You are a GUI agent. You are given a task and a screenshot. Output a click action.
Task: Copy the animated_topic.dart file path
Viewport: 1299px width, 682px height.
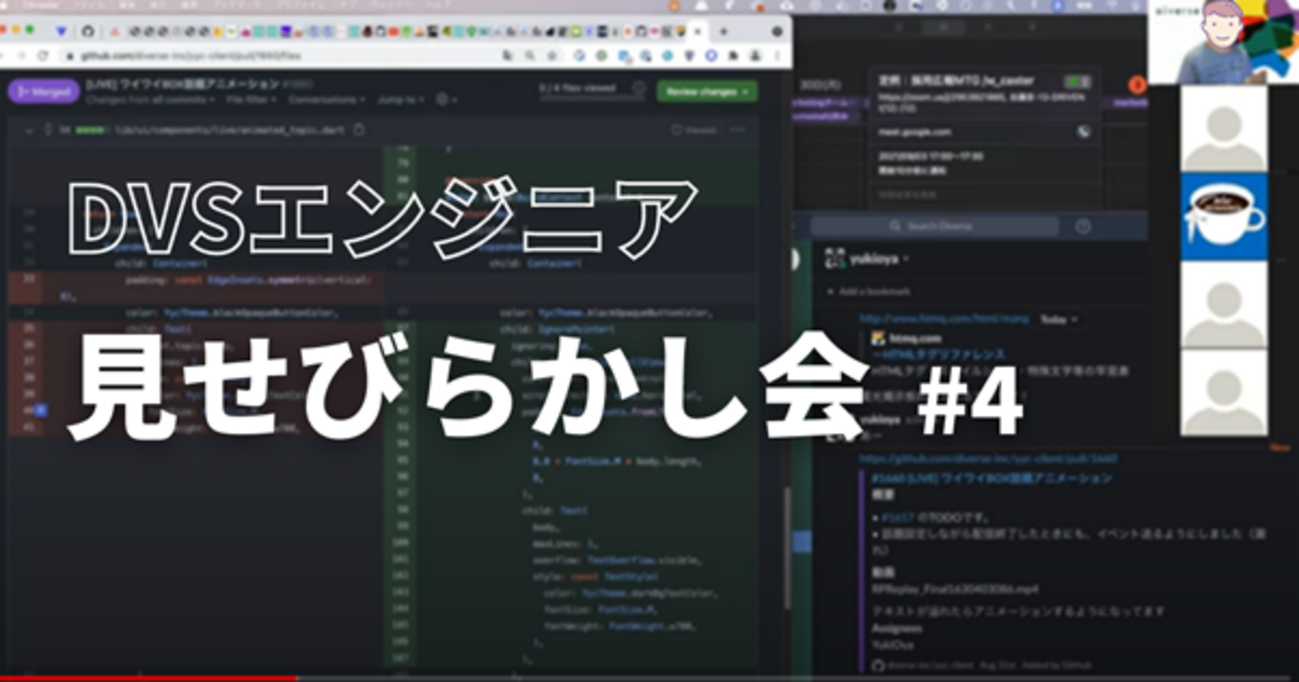(360, 130)
